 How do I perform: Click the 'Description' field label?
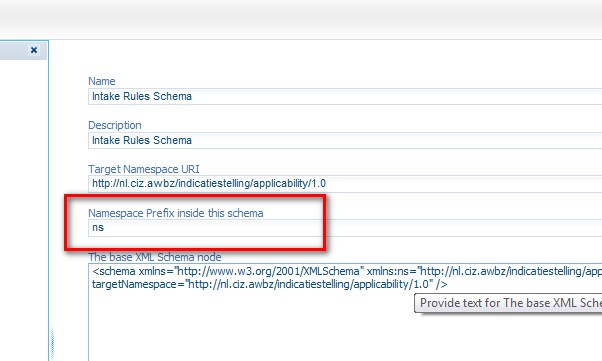click(x=115, y=125)
